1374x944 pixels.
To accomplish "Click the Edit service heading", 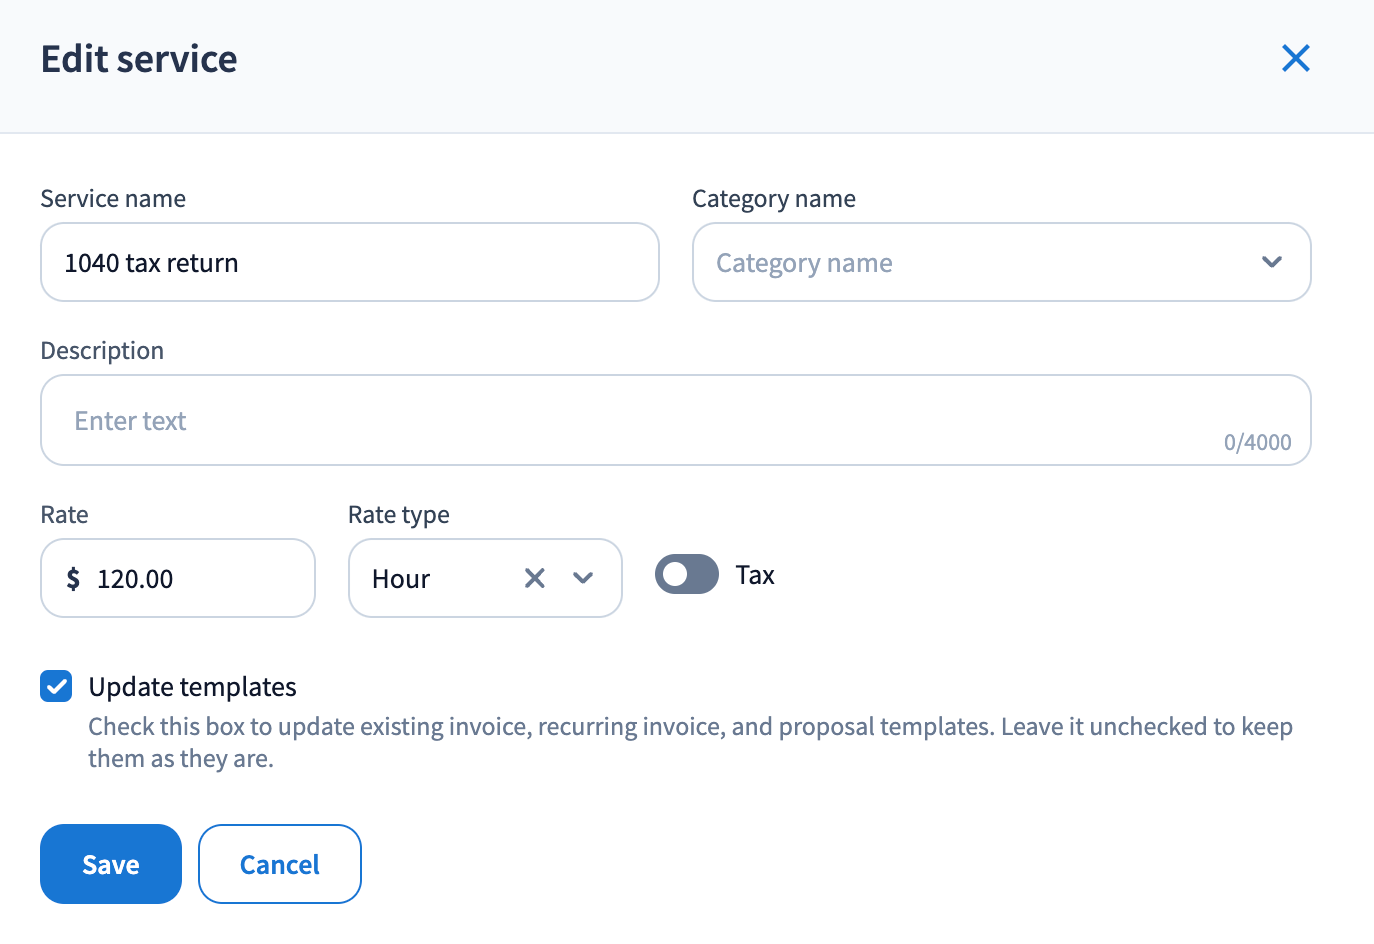I will click(x=139, y=59).
